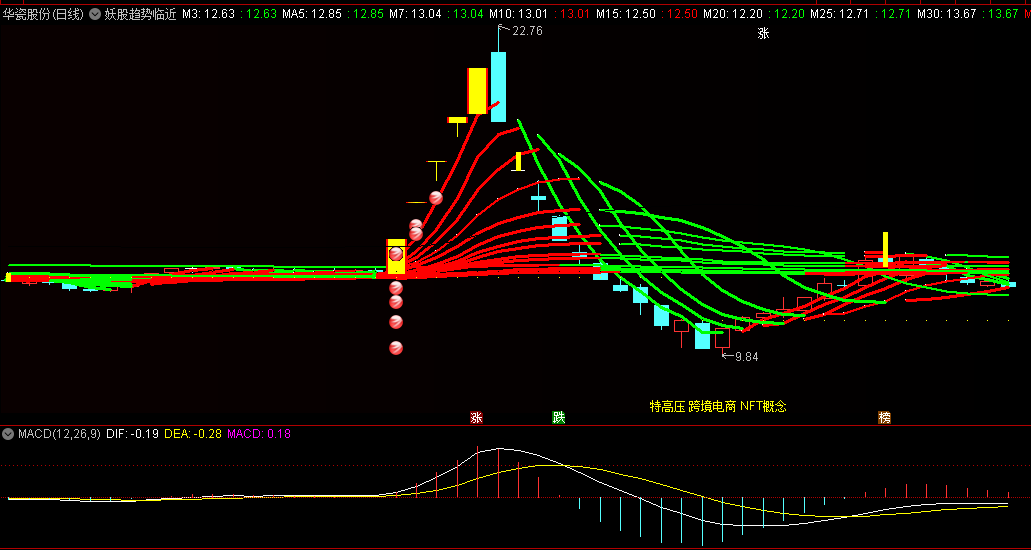Click the 跨境电商 concept tag

pyautogui.click(x=712, y=406)
